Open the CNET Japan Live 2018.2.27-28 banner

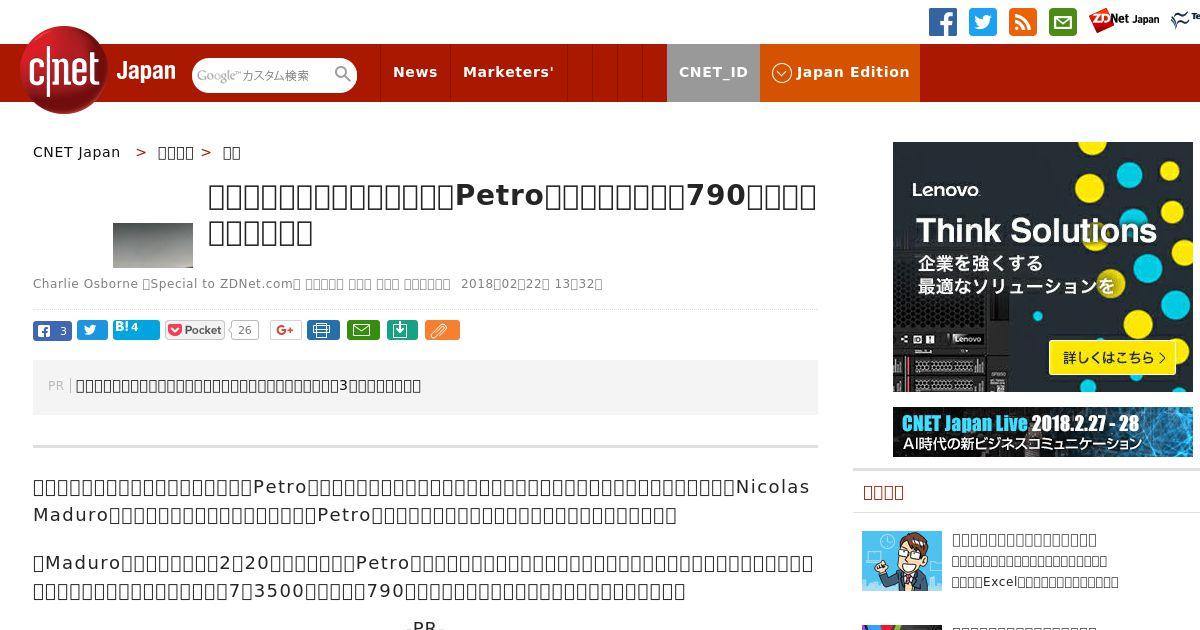[1043, 432]
